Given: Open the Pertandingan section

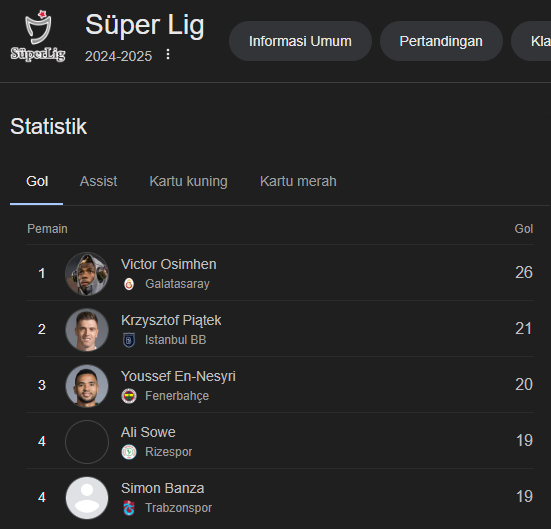Looking at the screenshot, I should tap(441, 41).
